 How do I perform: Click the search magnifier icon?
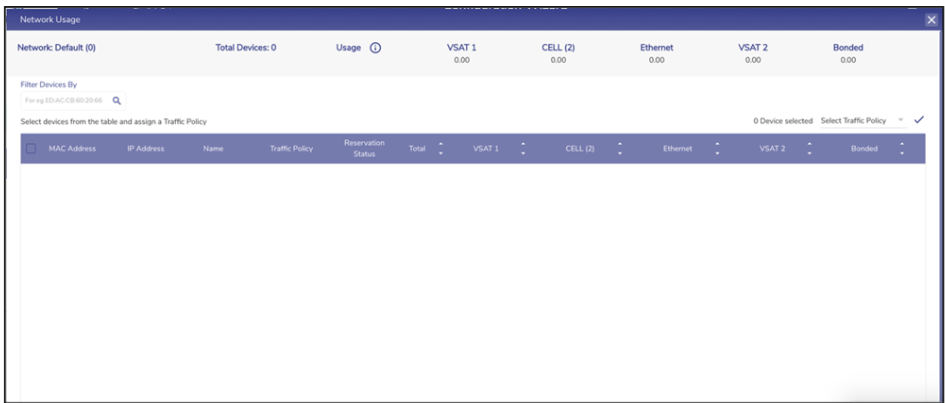(116, 100)
